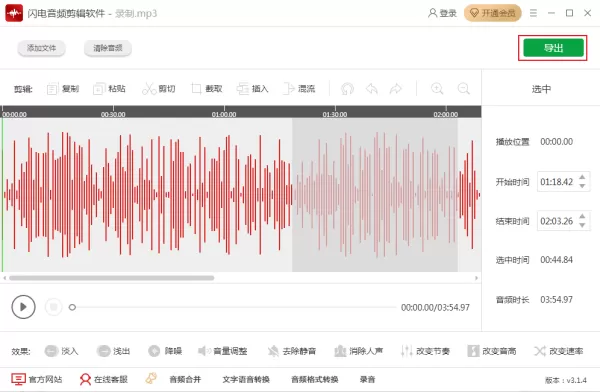Image resolution: width=600 pixels, height=392 pixels.
Task: Open the 改变速率 change speed effect
Action: coord(559,351)
